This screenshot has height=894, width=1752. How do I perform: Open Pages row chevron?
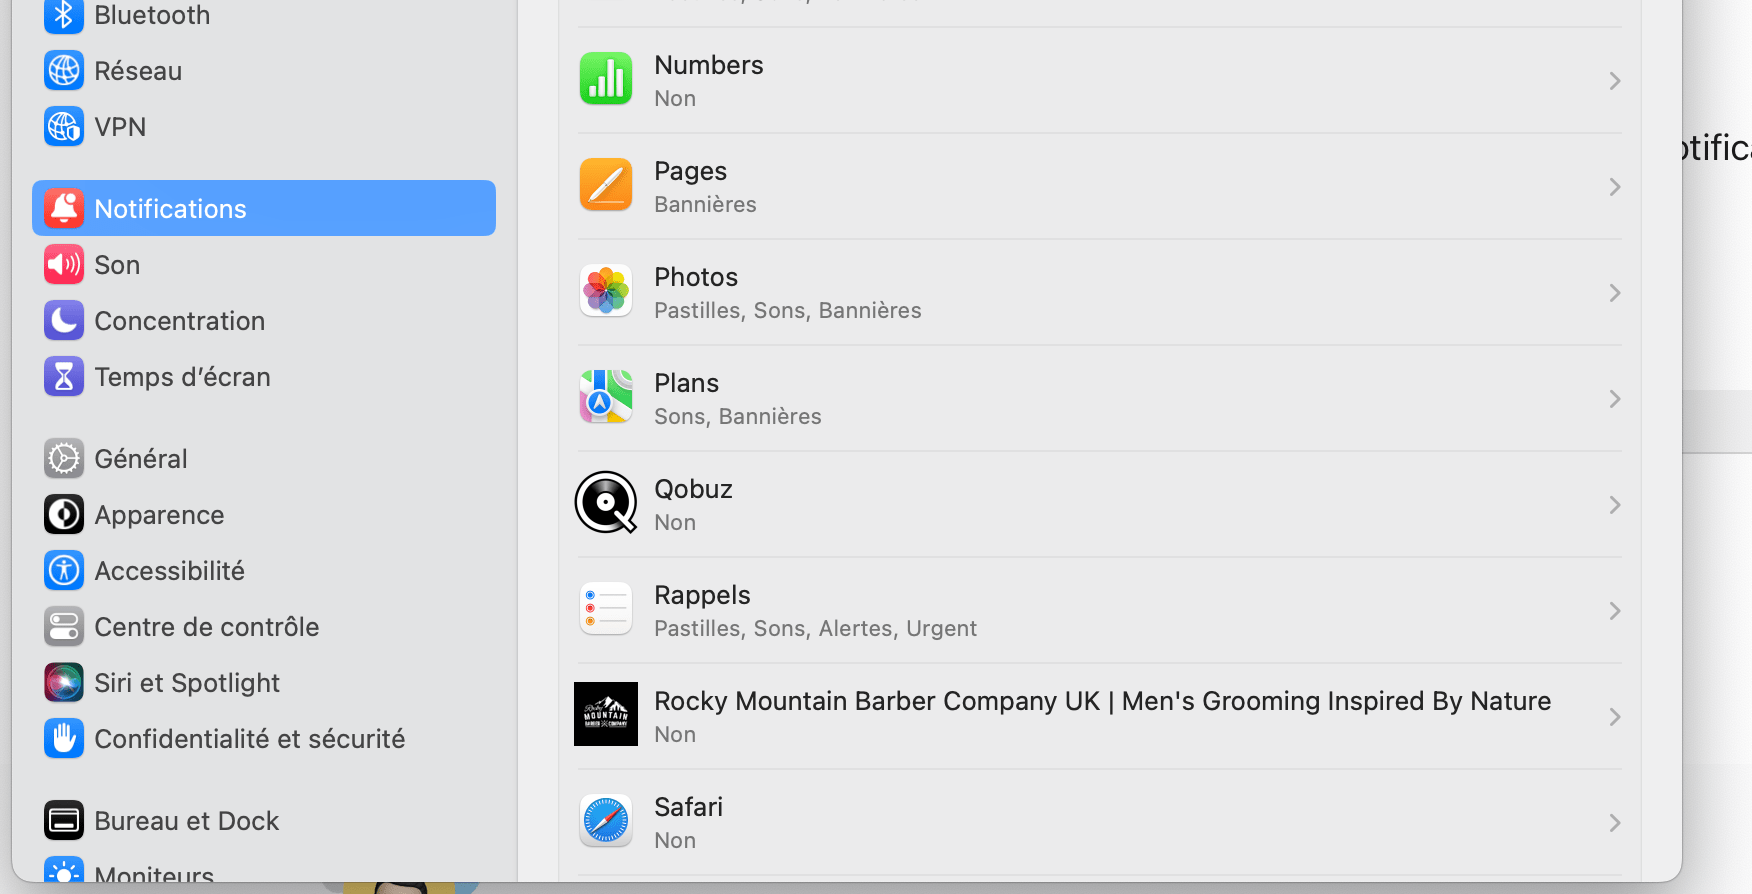pos(1614,187)
